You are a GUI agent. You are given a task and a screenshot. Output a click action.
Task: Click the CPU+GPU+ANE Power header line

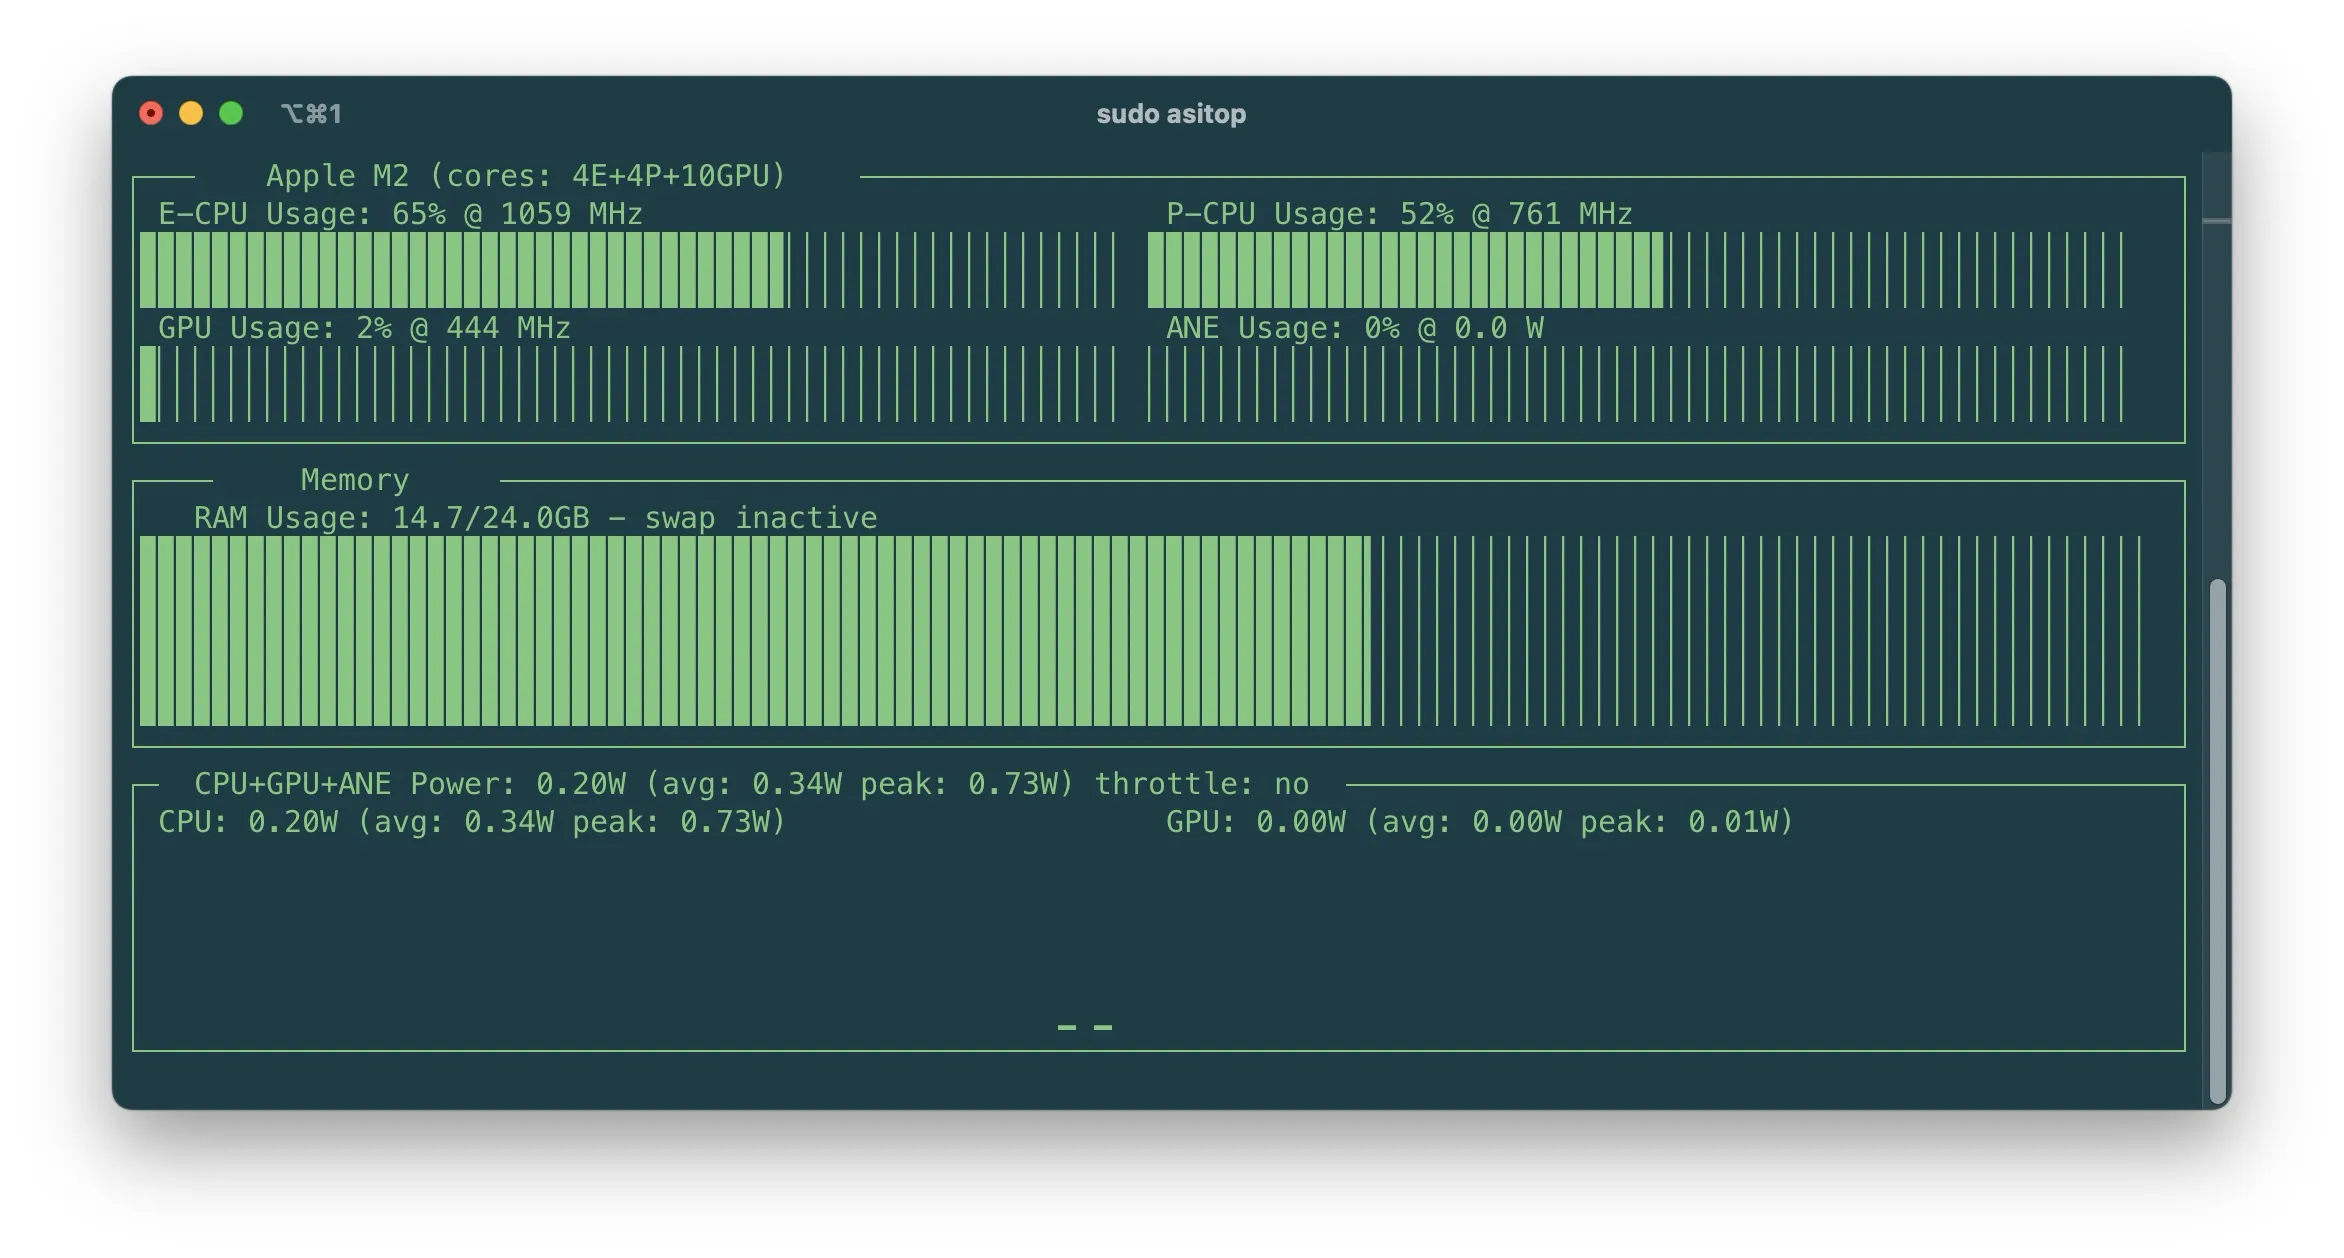tap(750, 784)
